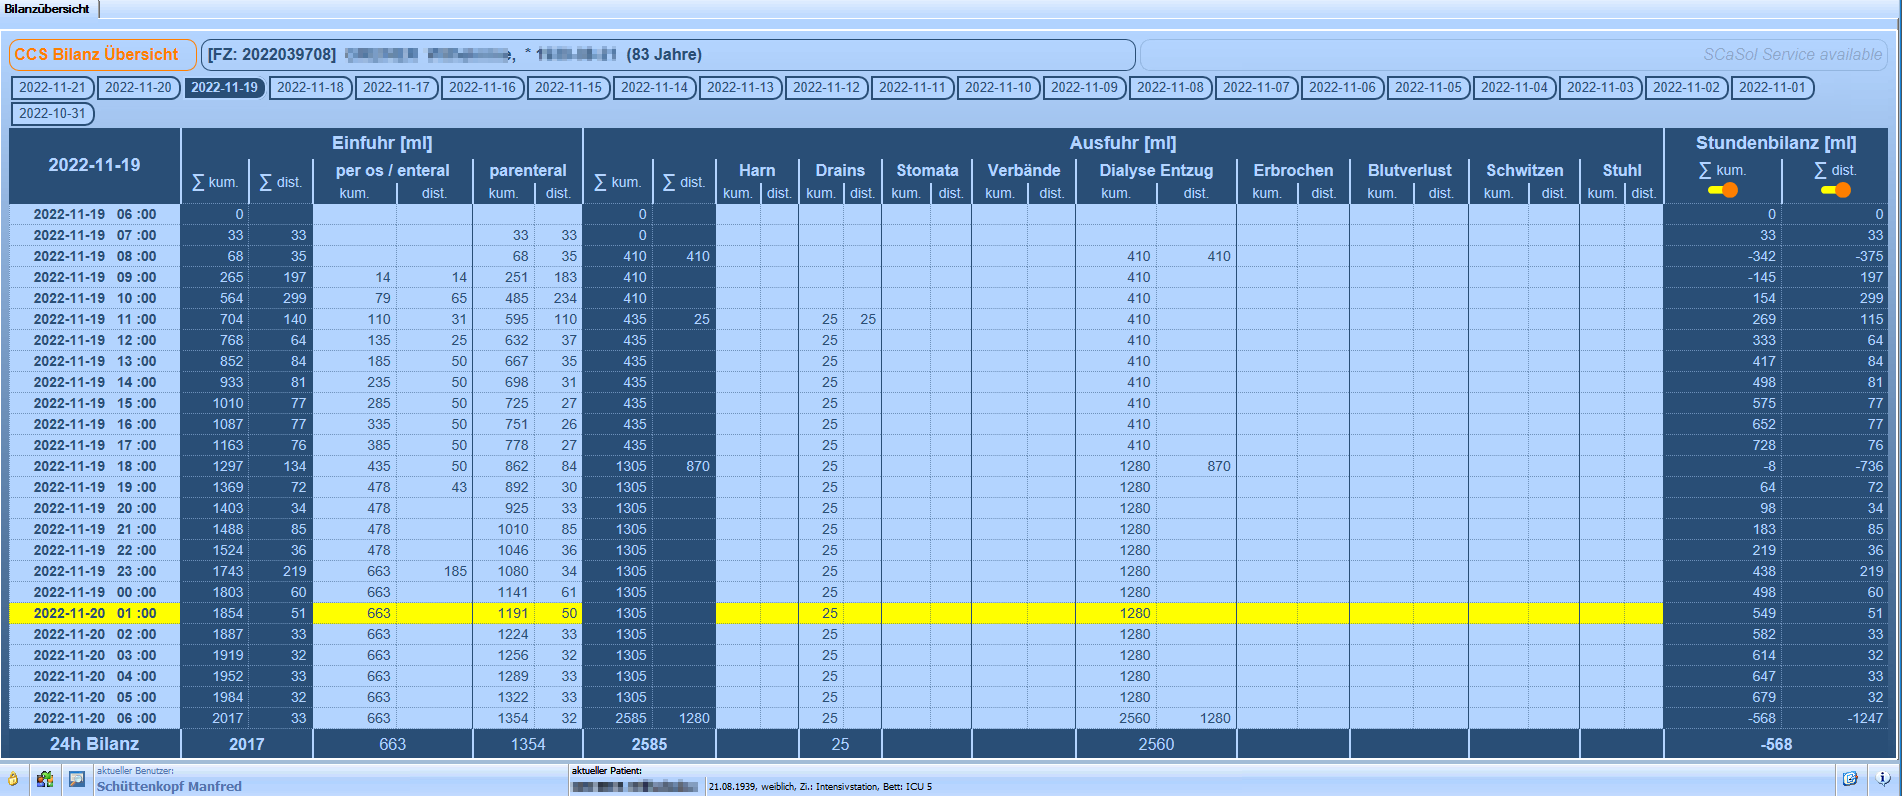Viewport: 1902px width, 796px height.
Task: Switch to the 2022-11-09 date tab
Action: [x=1084, y=88]
